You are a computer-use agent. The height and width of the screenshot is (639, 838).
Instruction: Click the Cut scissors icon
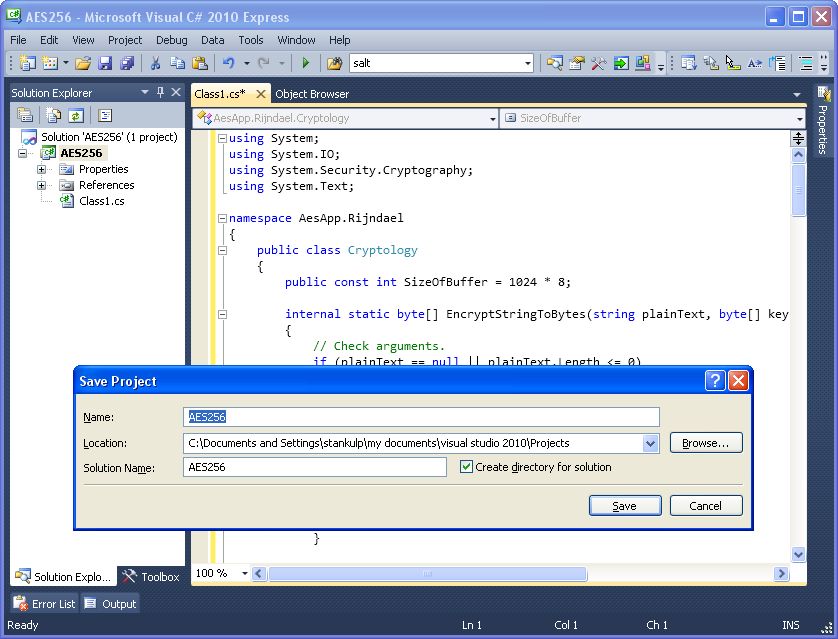pos(156,63)
